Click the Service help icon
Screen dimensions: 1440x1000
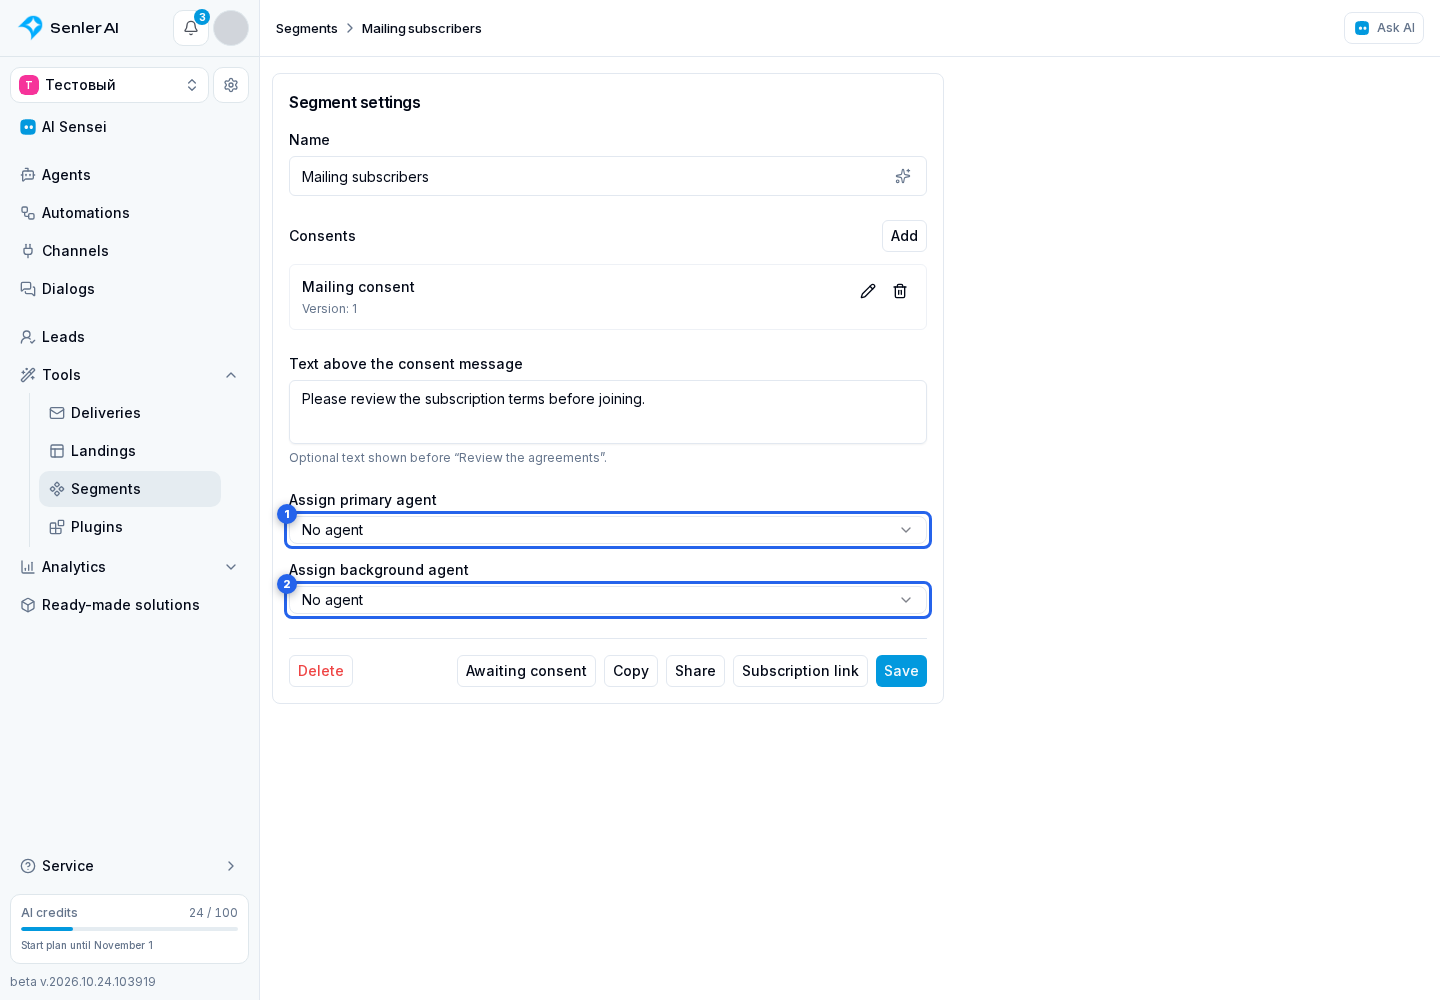pos(28,866)
